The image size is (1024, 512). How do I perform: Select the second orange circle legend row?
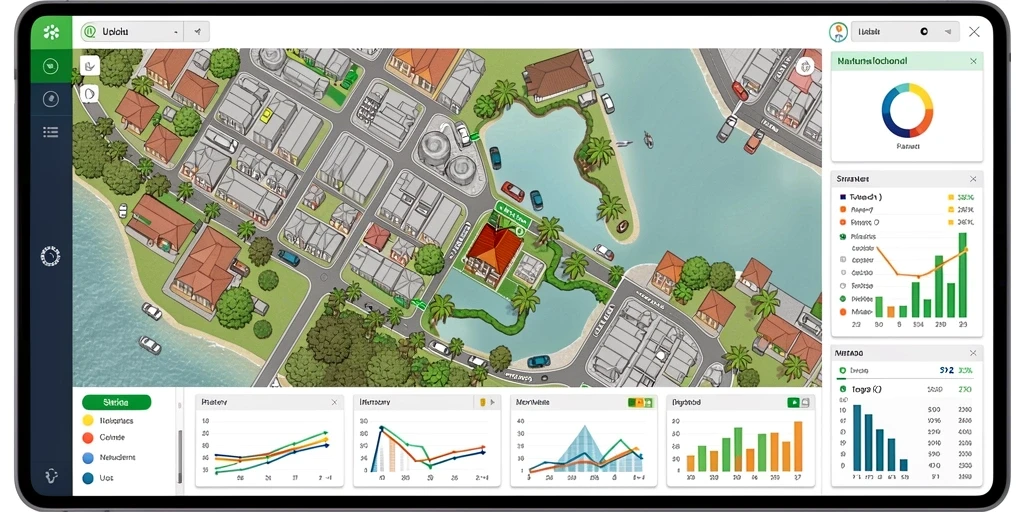coord(906,223)
